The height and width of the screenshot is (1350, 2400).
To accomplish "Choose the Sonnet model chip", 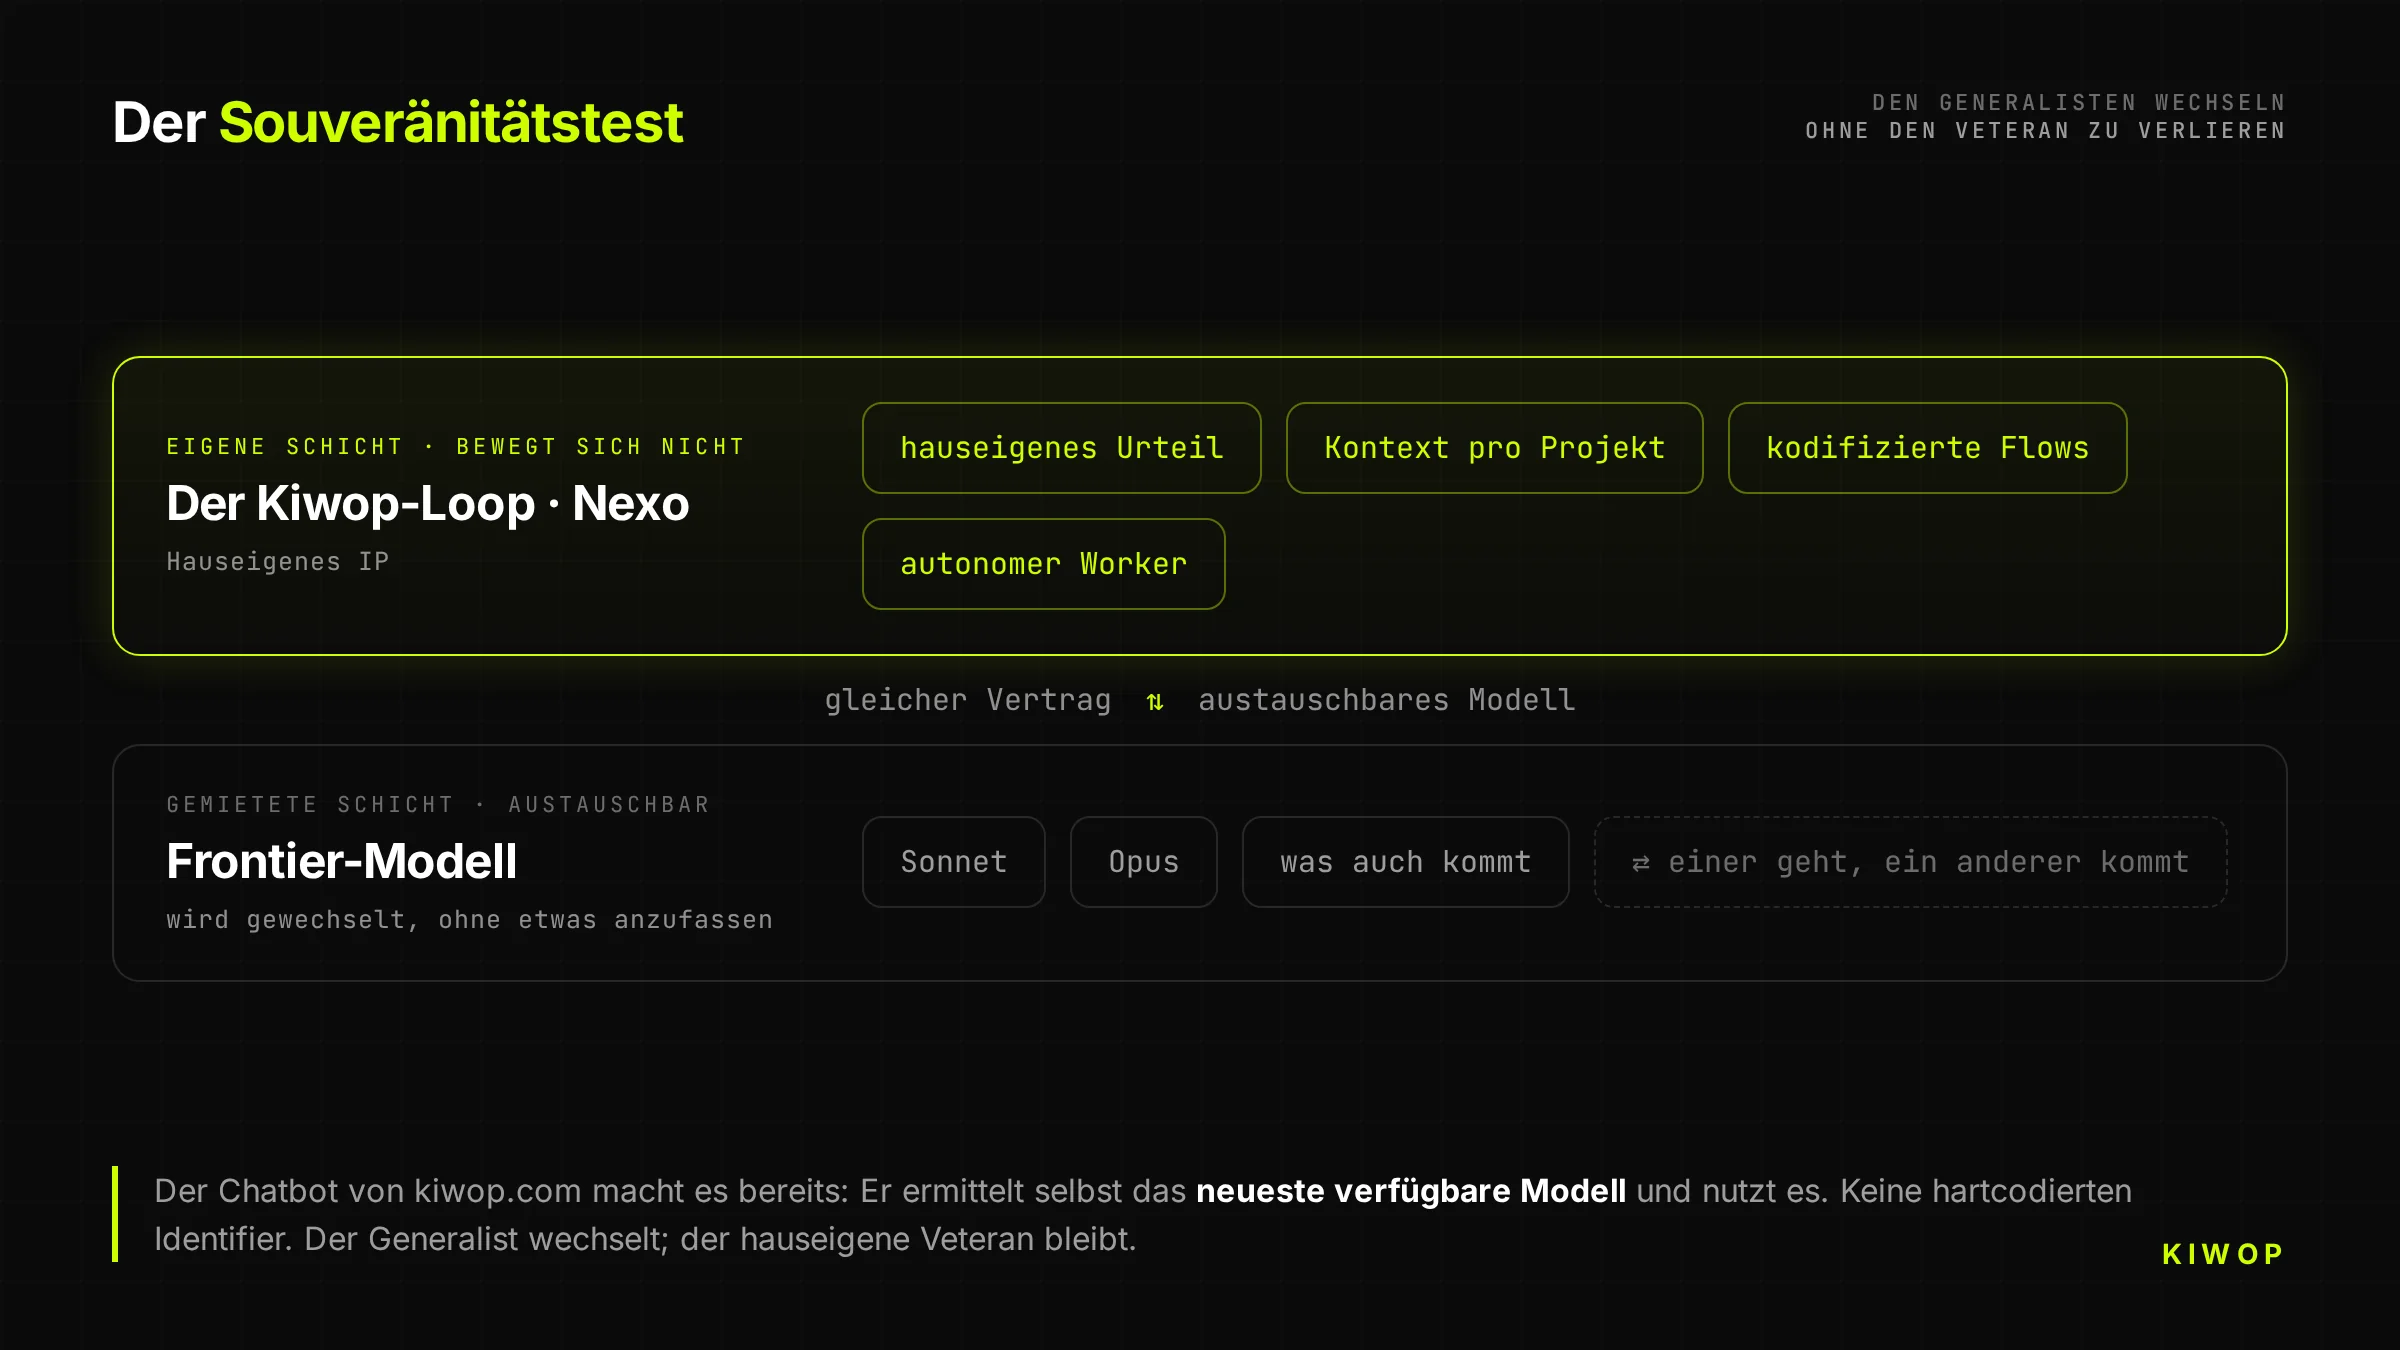I will [x=953, y=862].
